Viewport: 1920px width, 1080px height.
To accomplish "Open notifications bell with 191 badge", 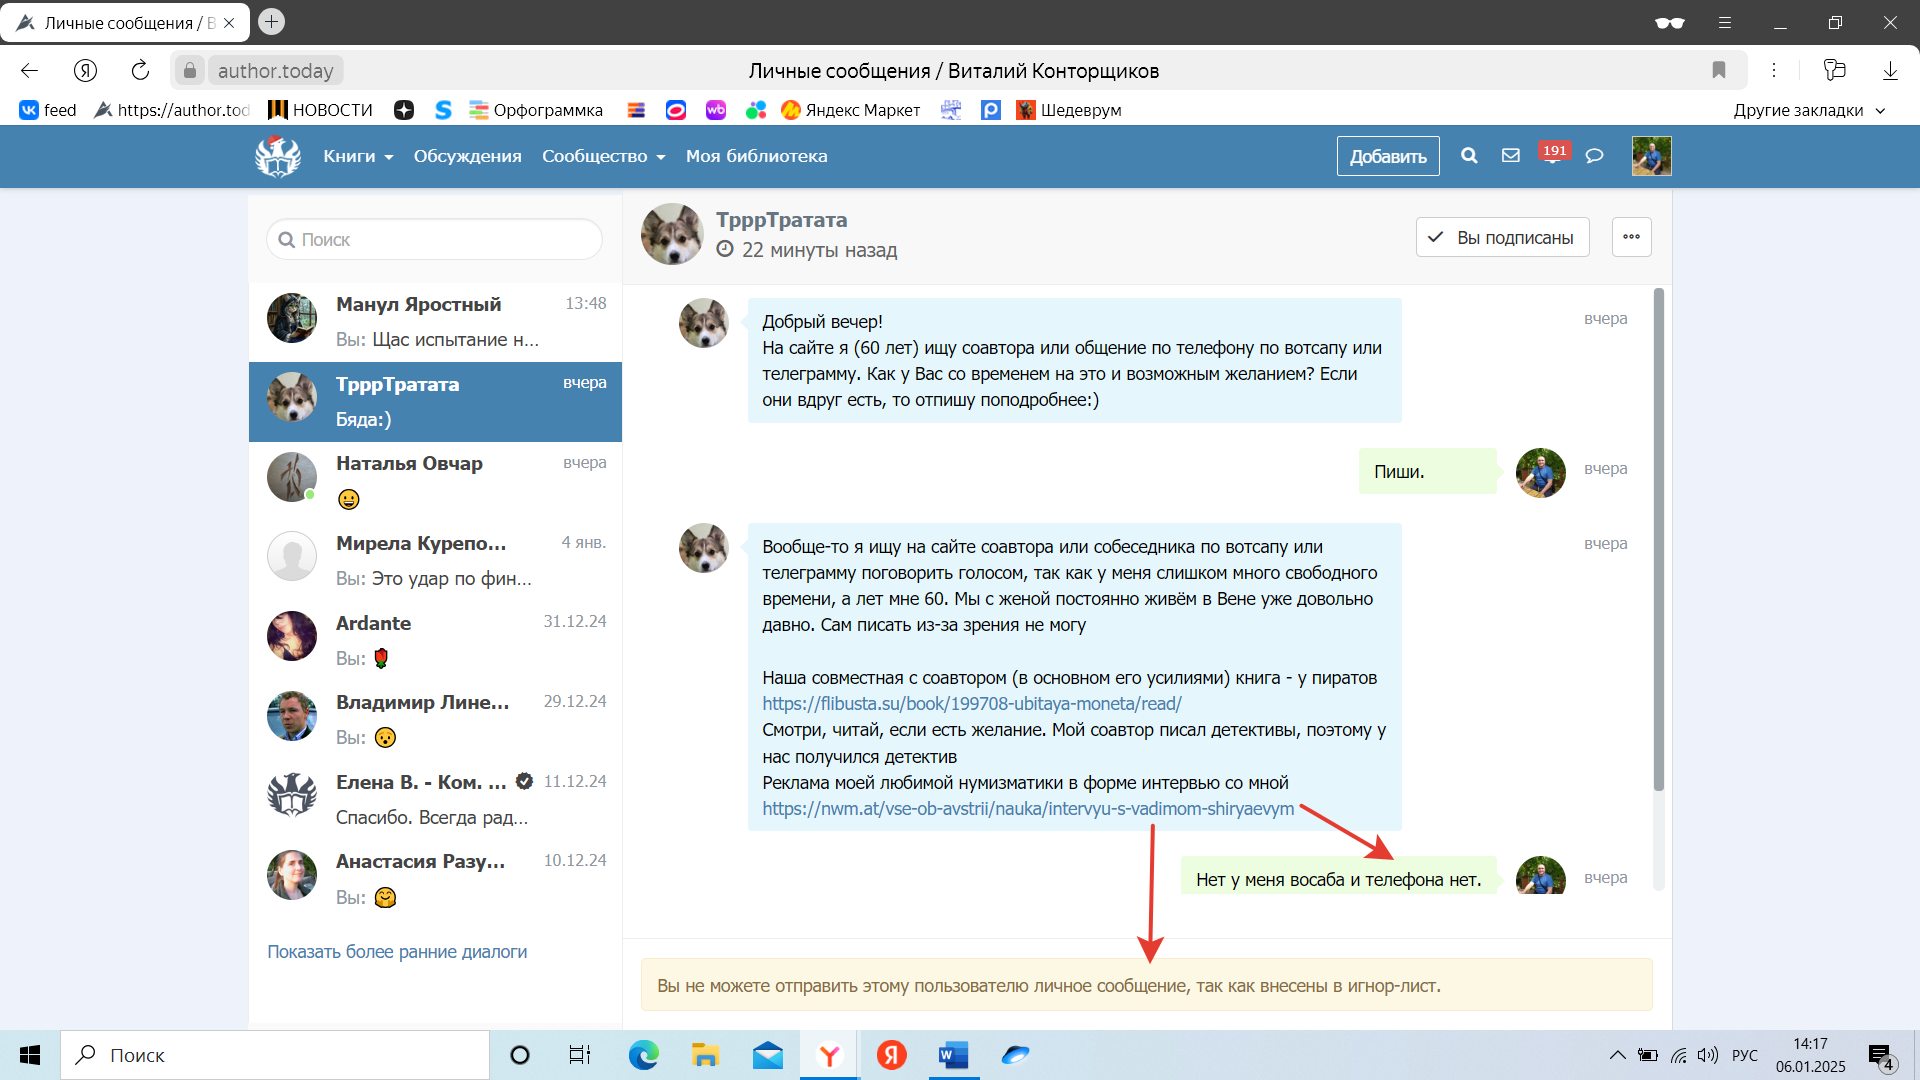I will (1553, 156).
